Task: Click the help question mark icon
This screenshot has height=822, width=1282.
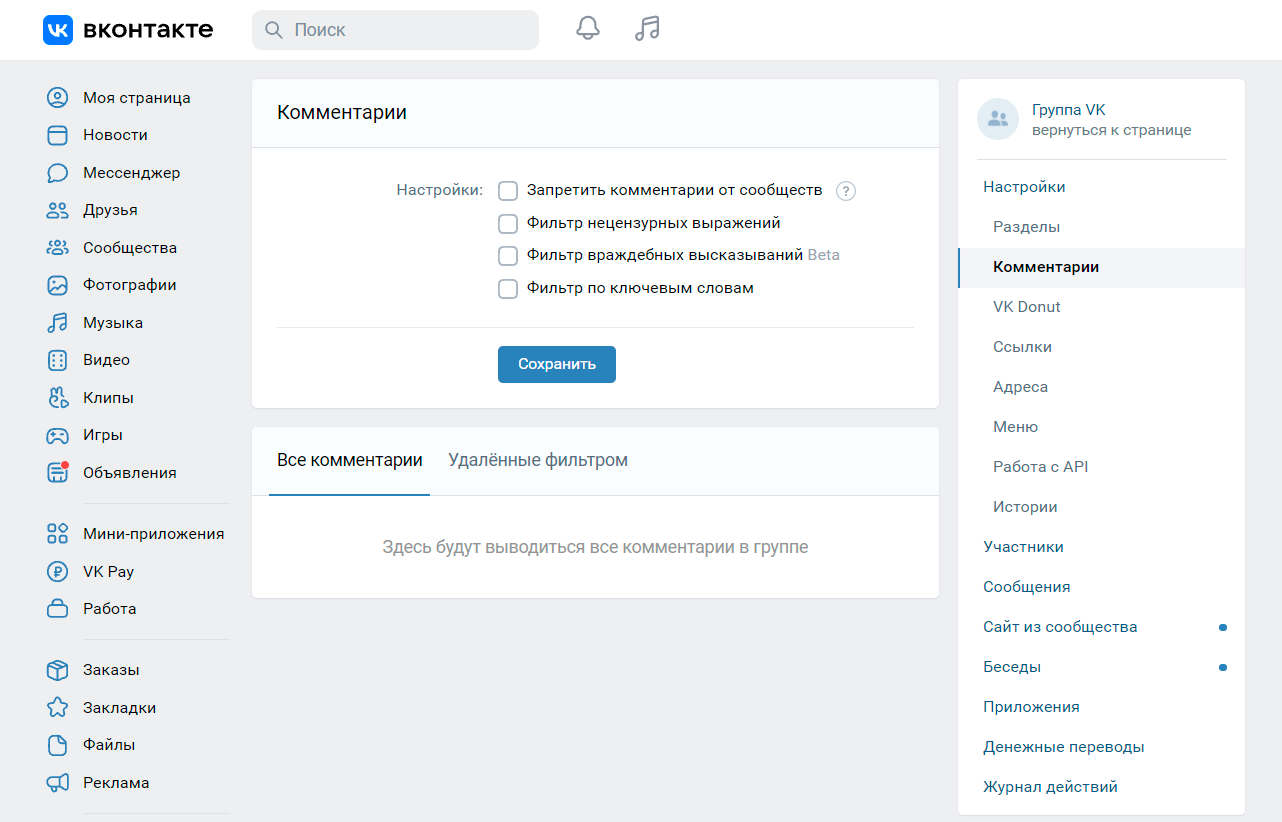Action: [x=846, y=191]
